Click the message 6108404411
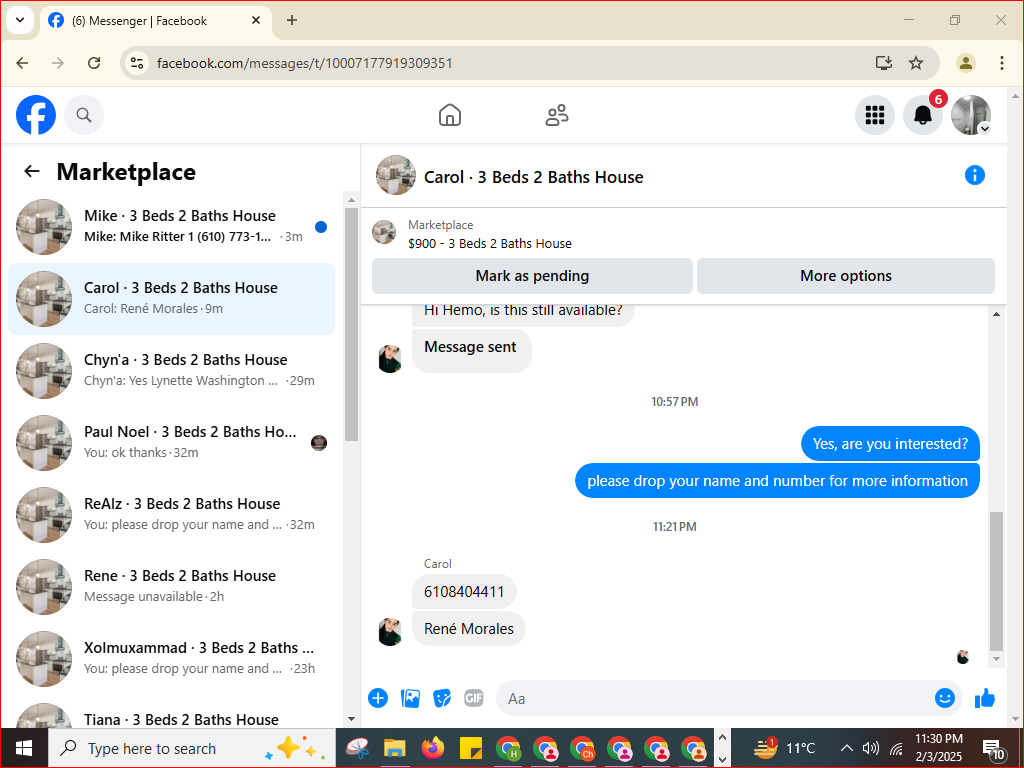1024x768 pixels. 464,592
